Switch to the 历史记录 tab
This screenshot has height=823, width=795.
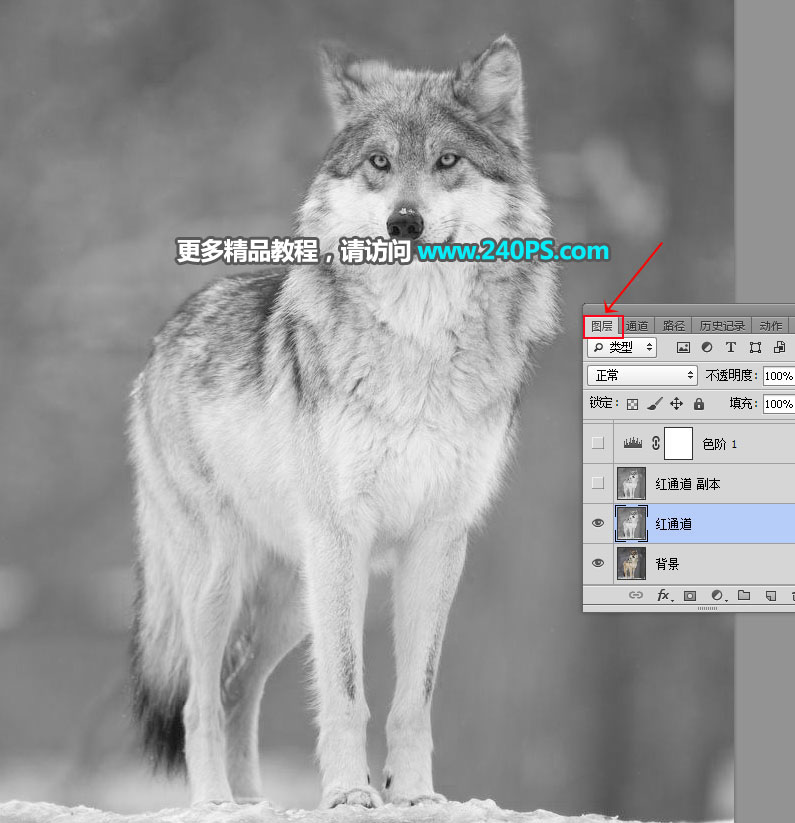click(721, 325)
